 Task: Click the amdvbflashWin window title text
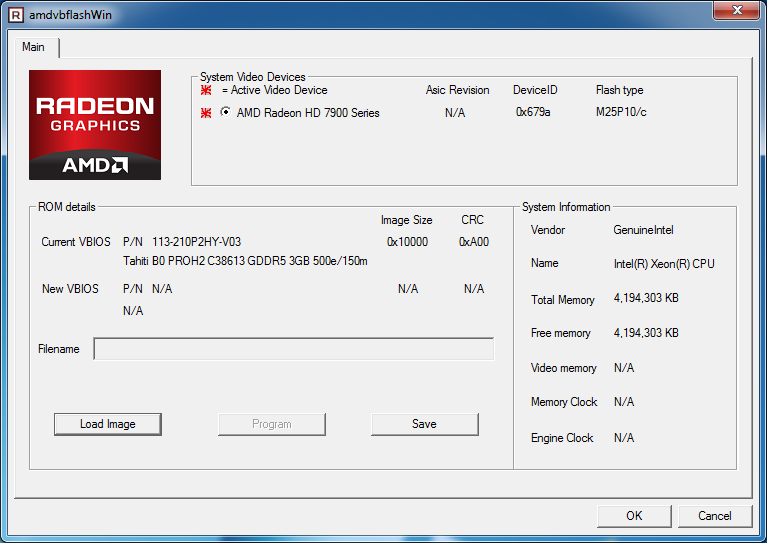[70, 15]
